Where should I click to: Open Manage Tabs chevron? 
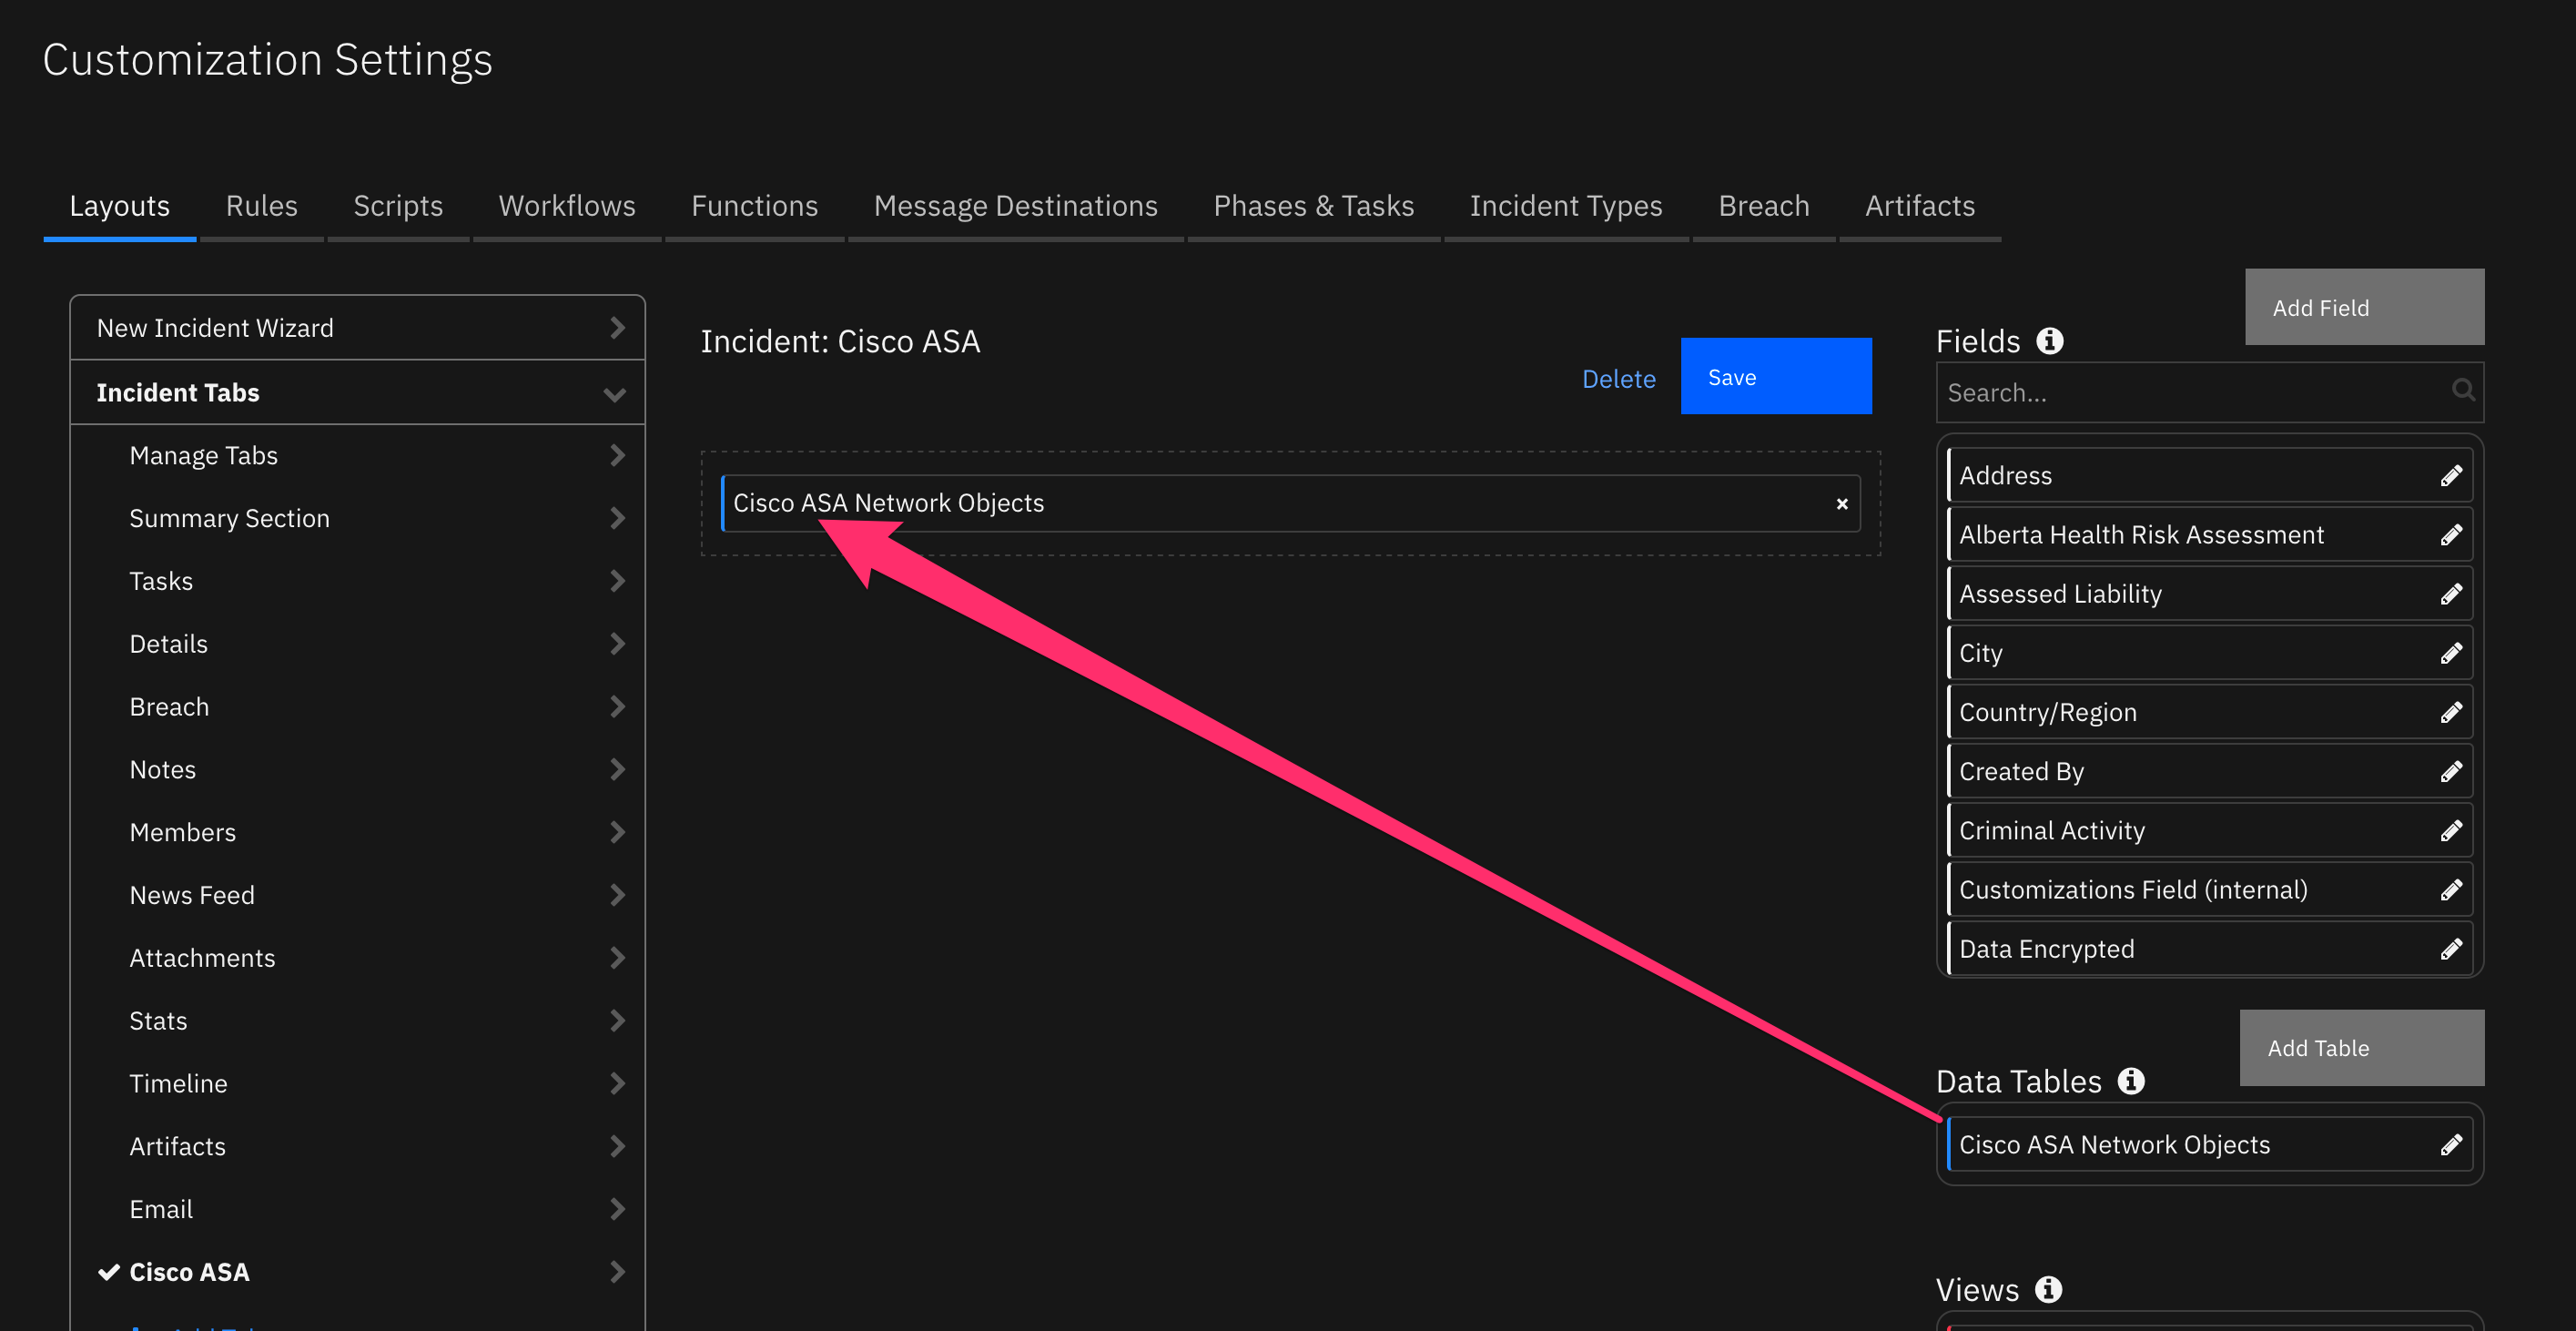(x=616, y=456)
